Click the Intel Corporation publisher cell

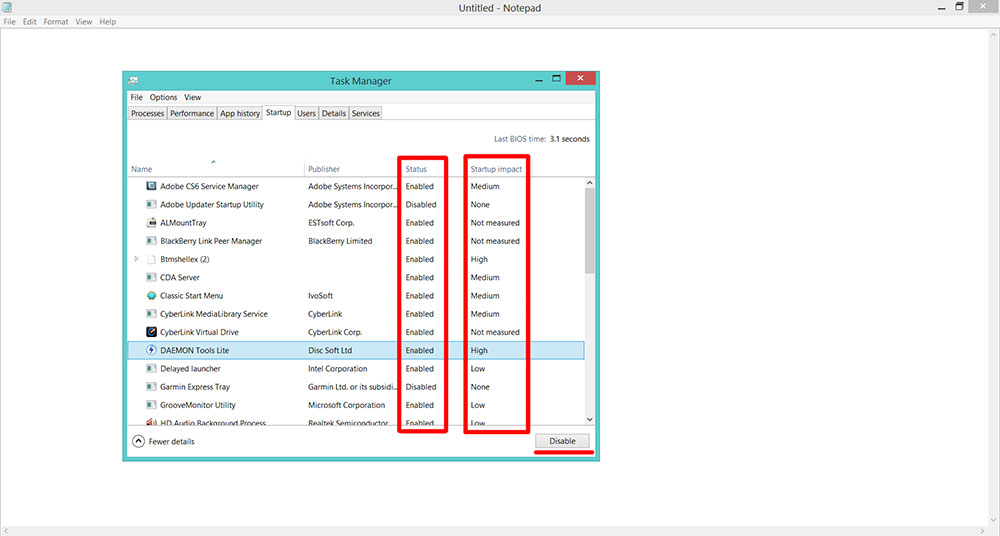(x=337, y=369)
